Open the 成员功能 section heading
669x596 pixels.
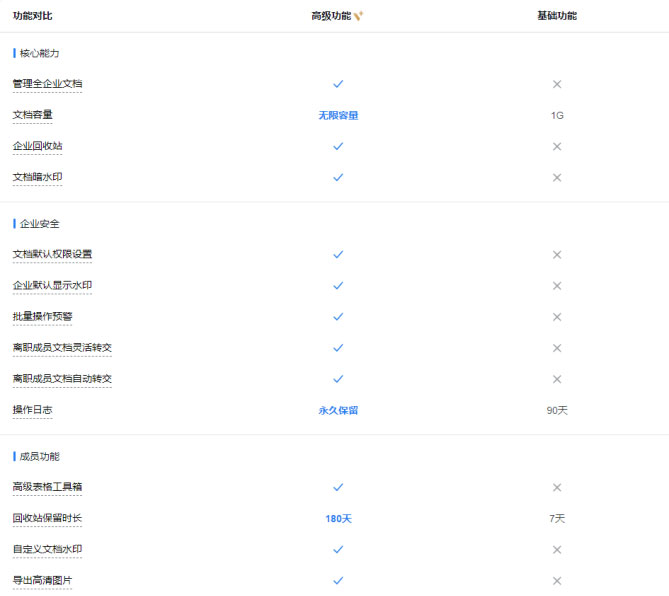tap(40, 456)
